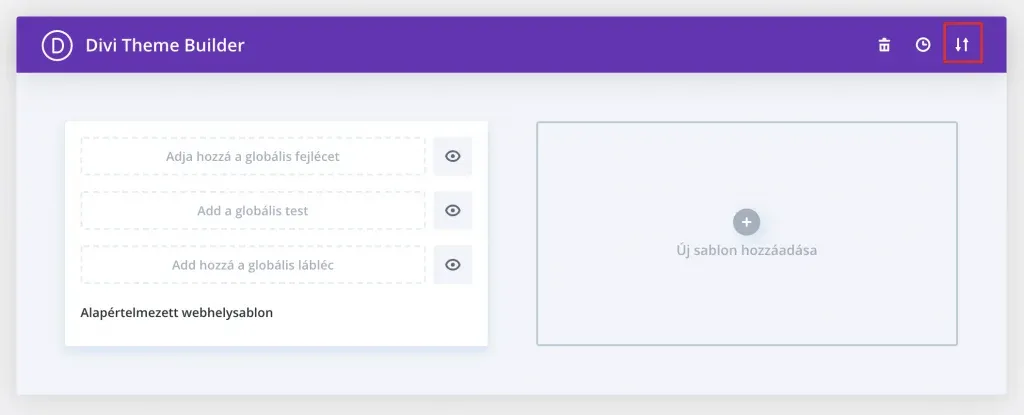Click dashed border of global header slot

(x=253, y=138)
